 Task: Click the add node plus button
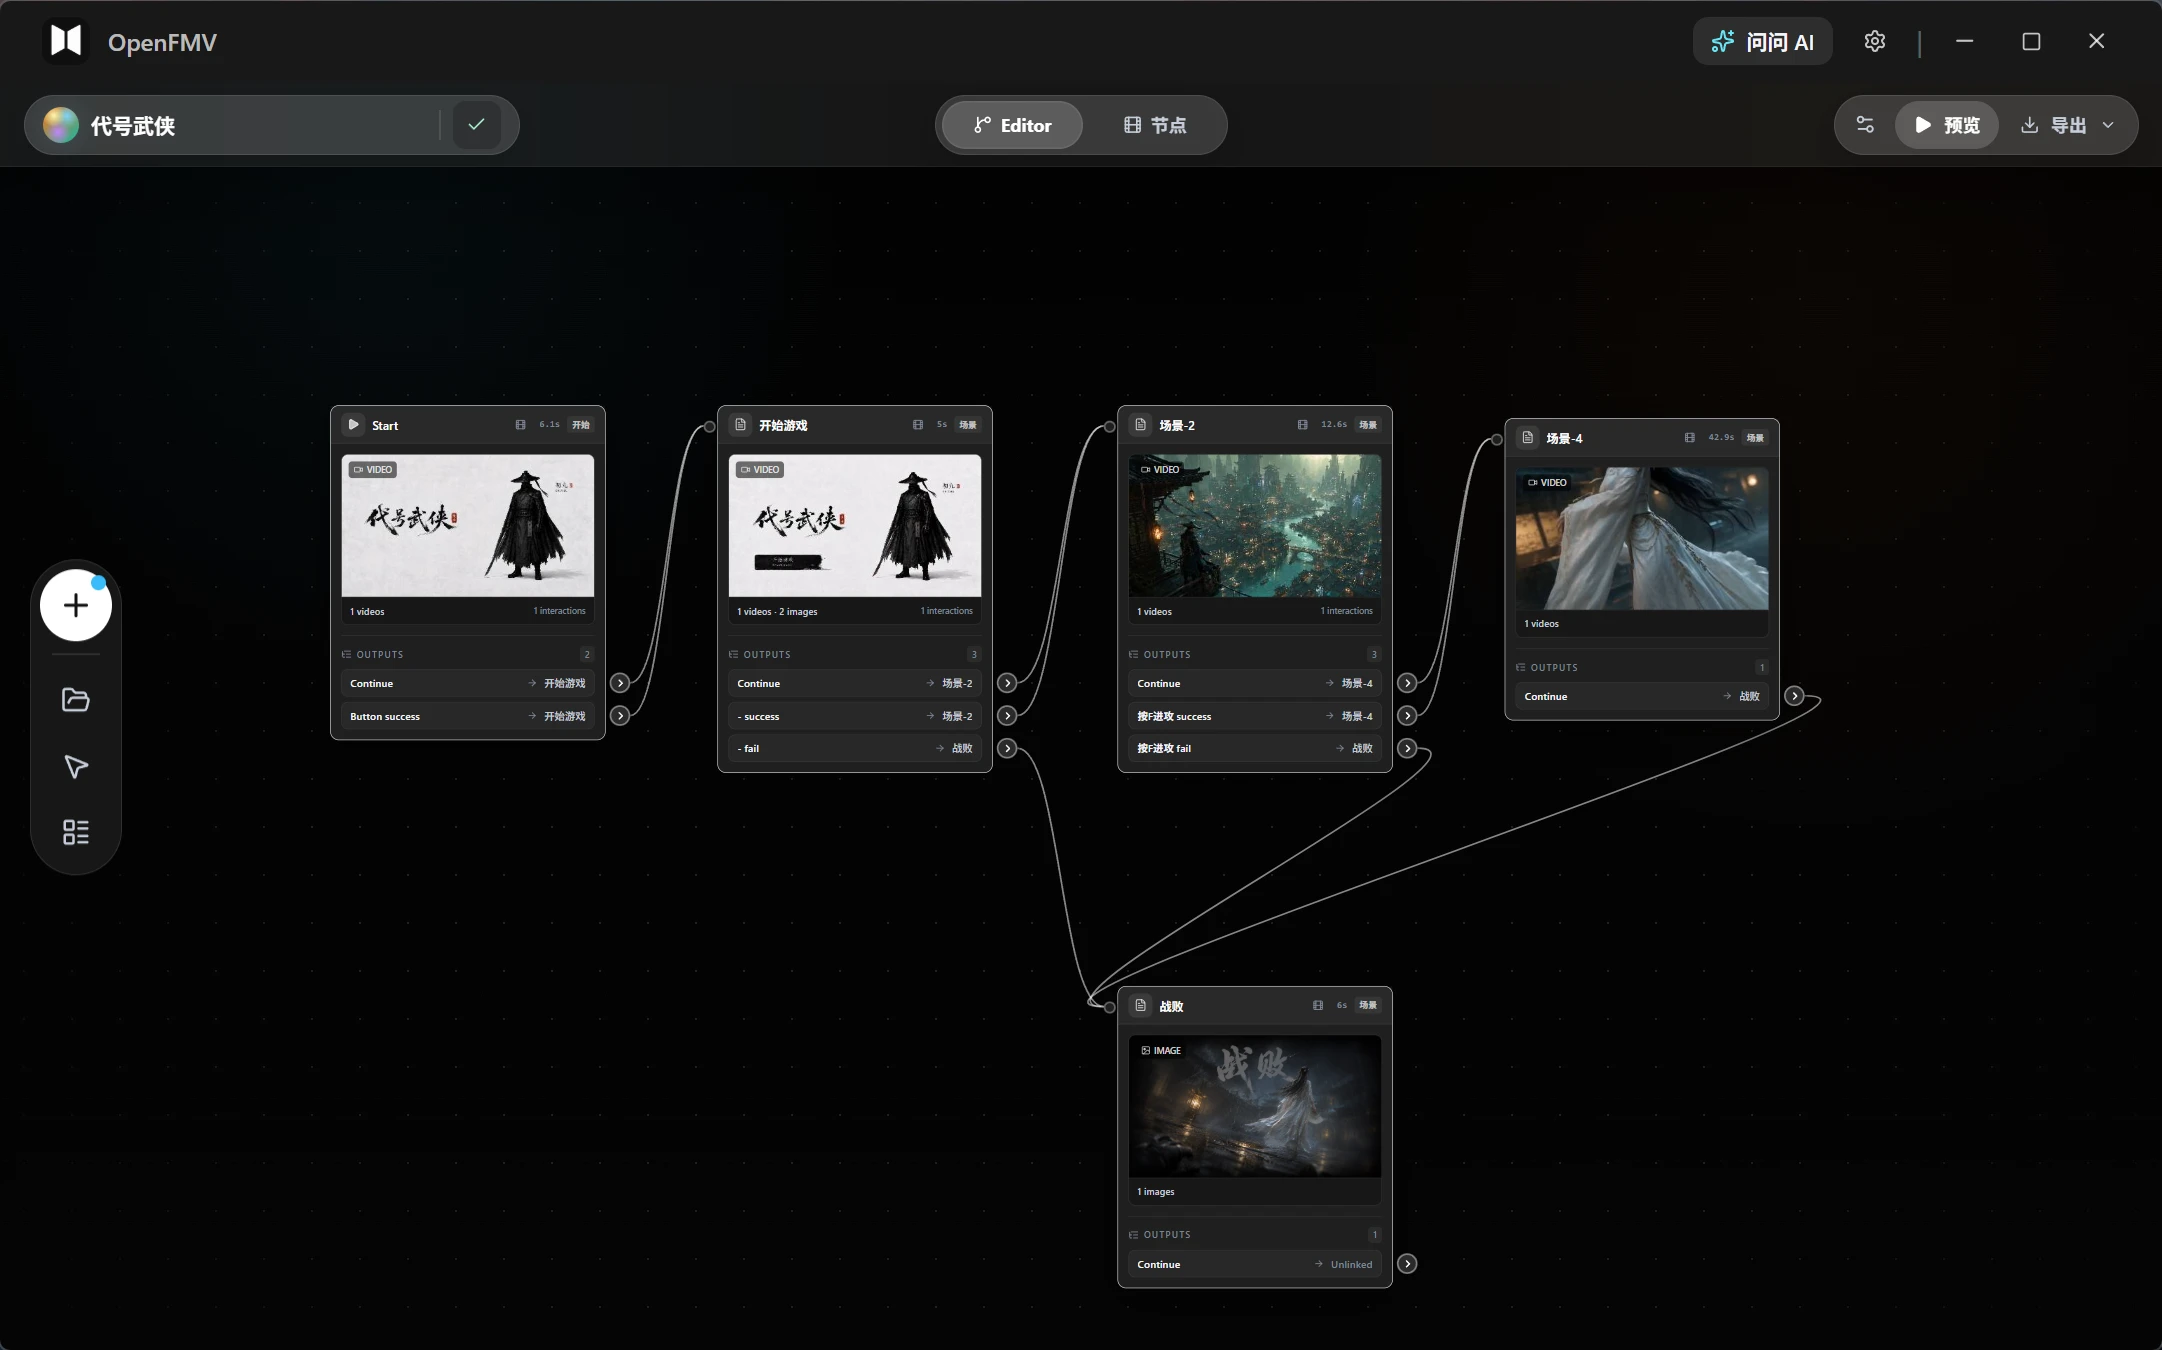point(76,605)
